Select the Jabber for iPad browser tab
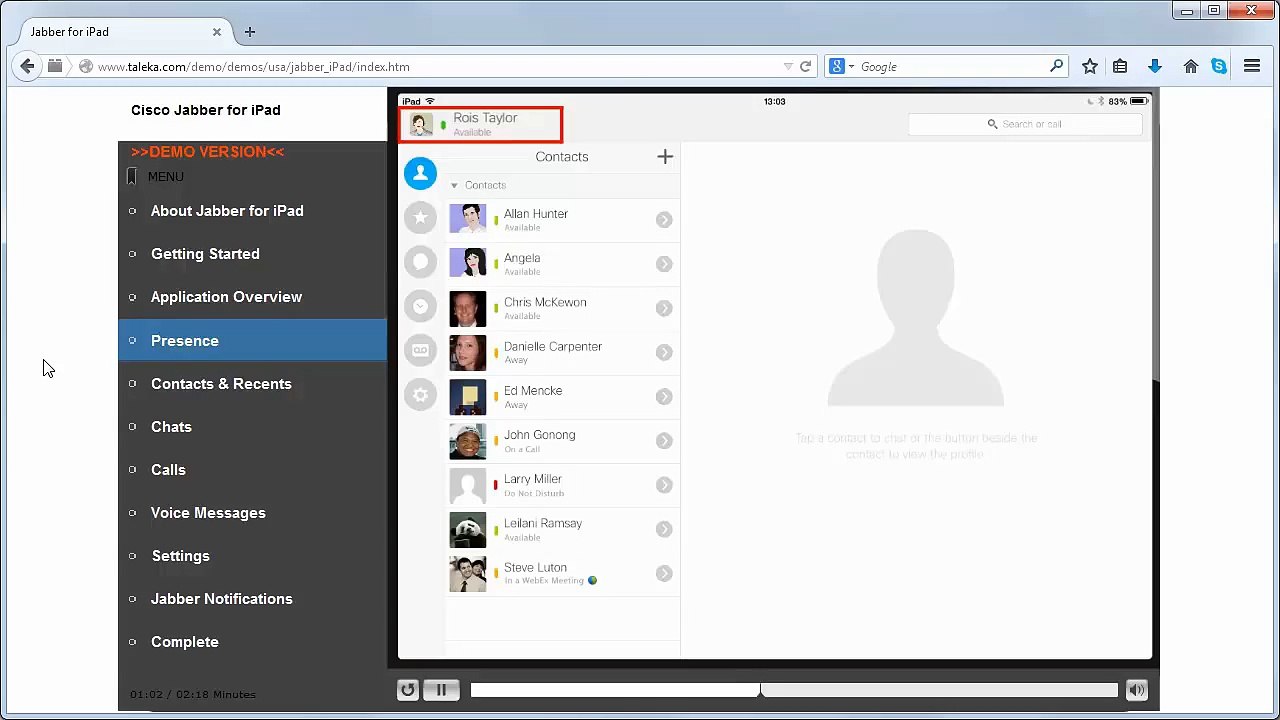Viewport: 1280px width, 720px height. (x=118, y=32)
